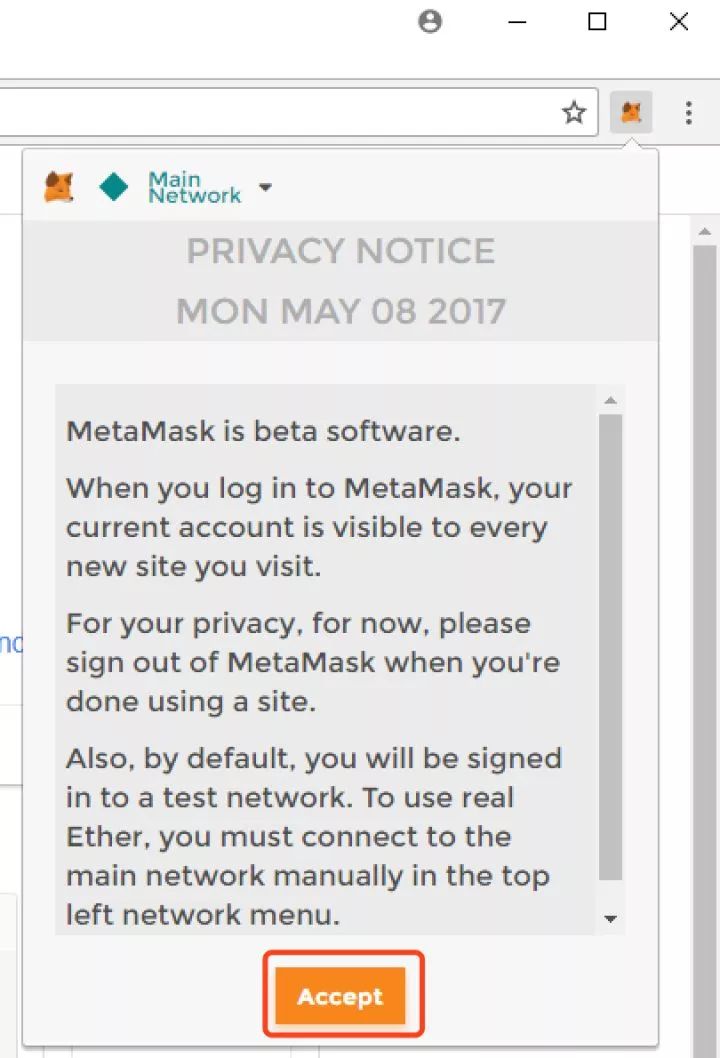Click the page scrollbar up arrow
Viewport: 720px width, 1058px height.
tap(705, 231)
